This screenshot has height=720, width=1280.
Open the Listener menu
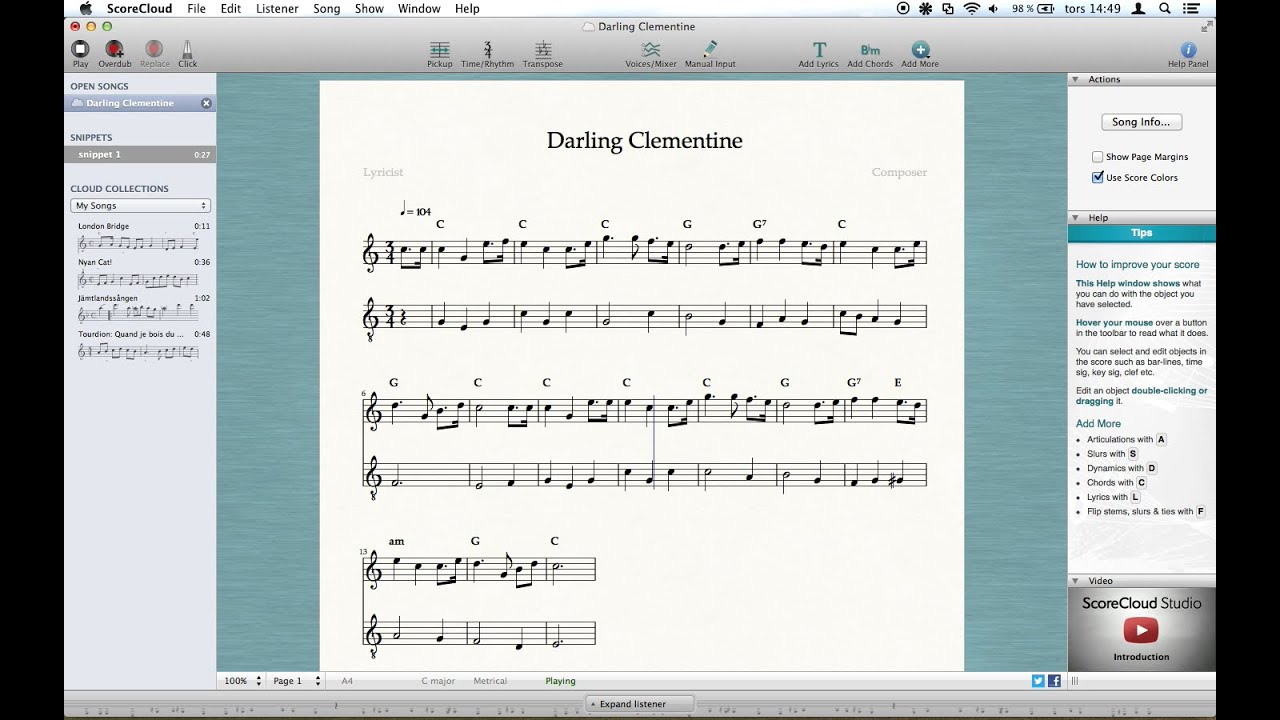click(x=277, y=9)
